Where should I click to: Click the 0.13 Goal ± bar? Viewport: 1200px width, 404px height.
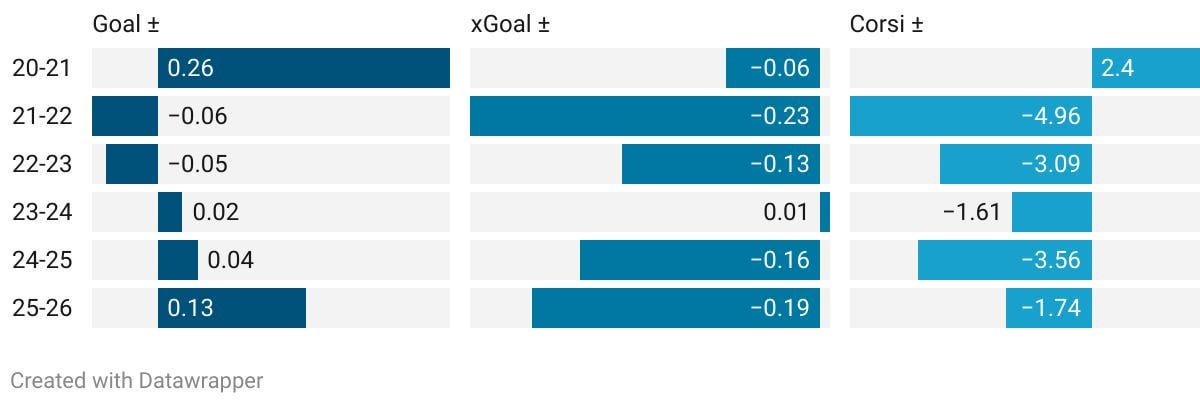click(231, 308)
